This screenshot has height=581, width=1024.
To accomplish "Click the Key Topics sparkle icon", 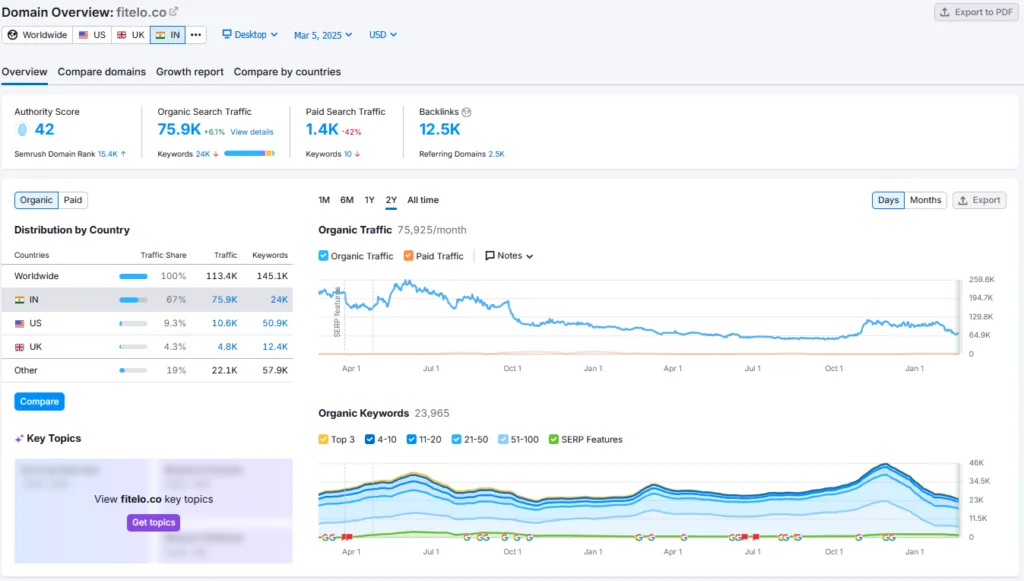I will [x=19, y=439].
